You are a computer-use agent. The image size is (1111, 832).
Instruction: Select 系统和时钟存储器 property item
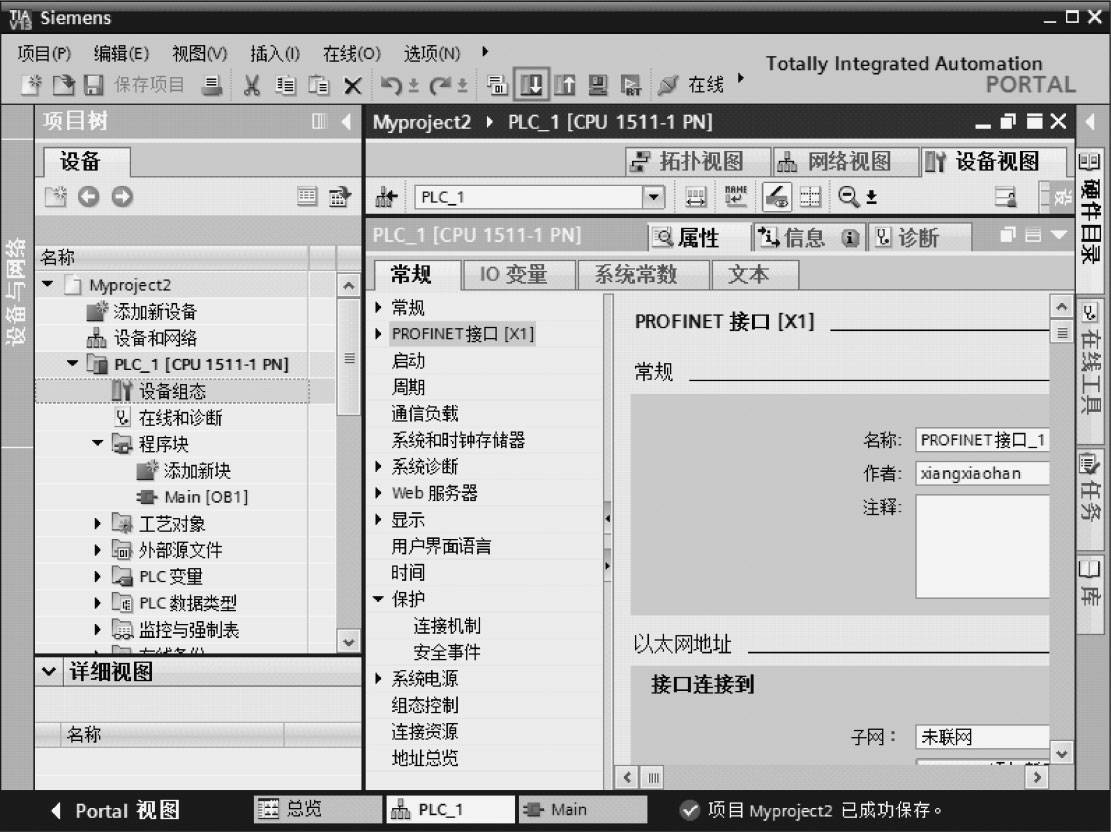(458, 440)
